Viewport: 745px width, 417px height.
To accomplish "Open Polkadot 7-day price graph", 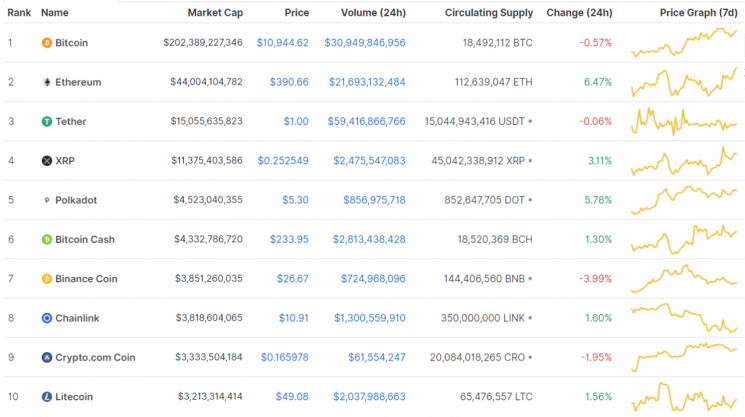I will coord(684,200).
